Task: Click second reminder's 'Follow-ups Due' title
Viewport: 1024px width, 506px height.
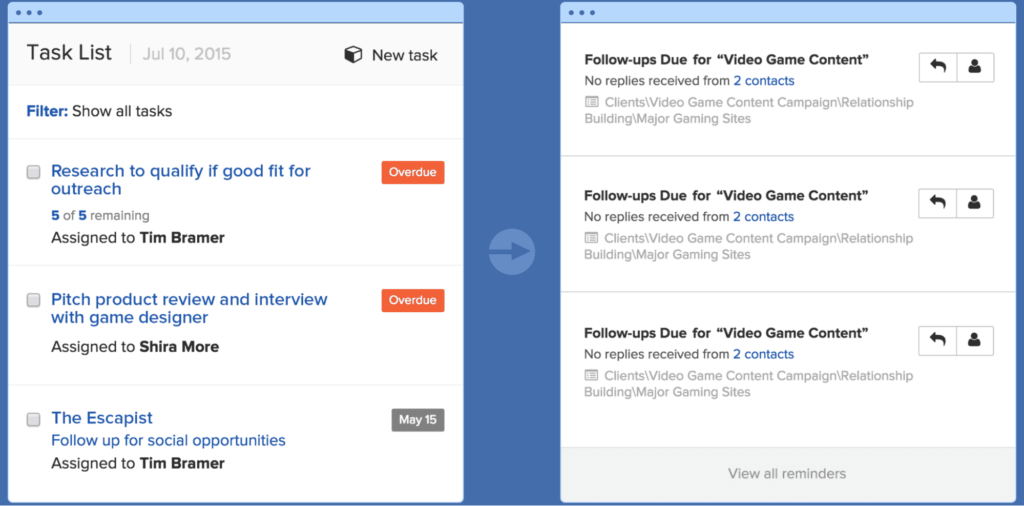Action: point(726,195)
